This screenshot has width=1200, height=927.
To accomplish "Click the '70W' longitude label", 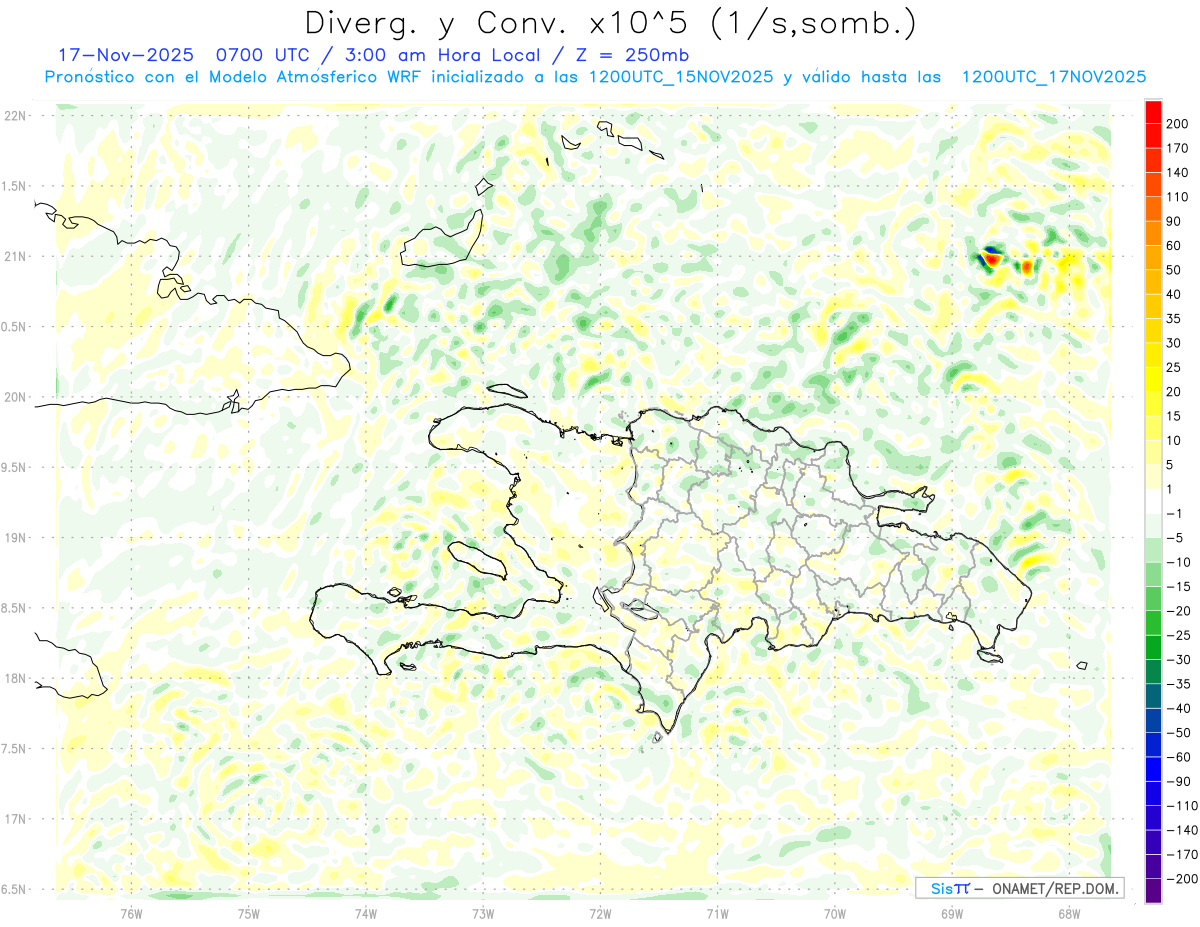I will (835, 913).
